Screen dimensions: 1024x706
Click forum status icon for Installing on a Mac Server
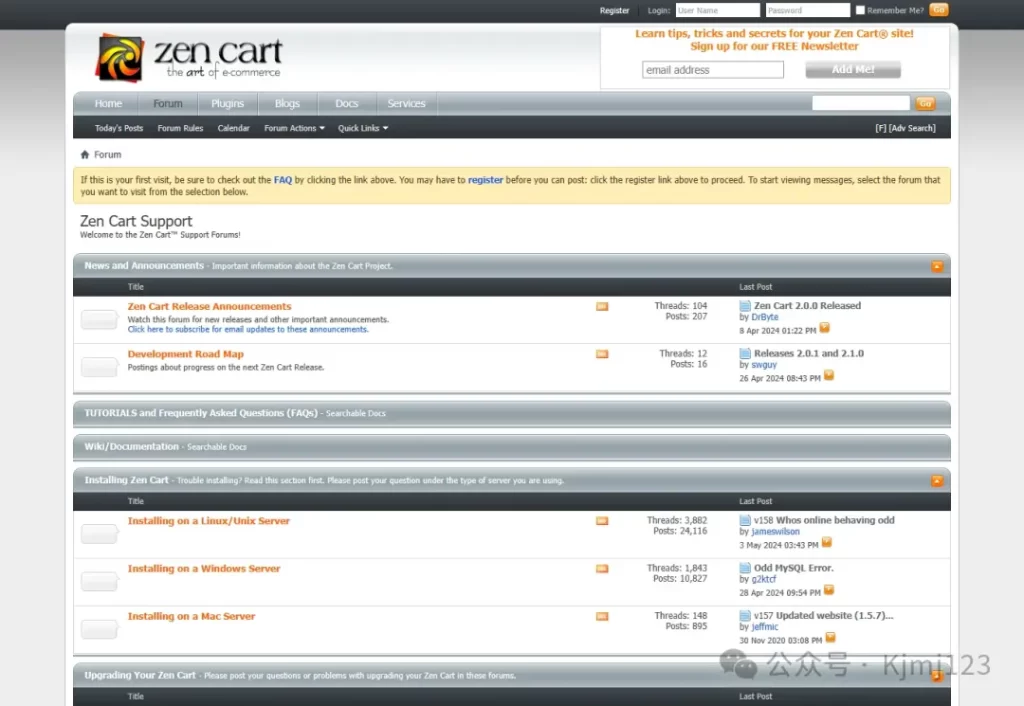[99, 629]
